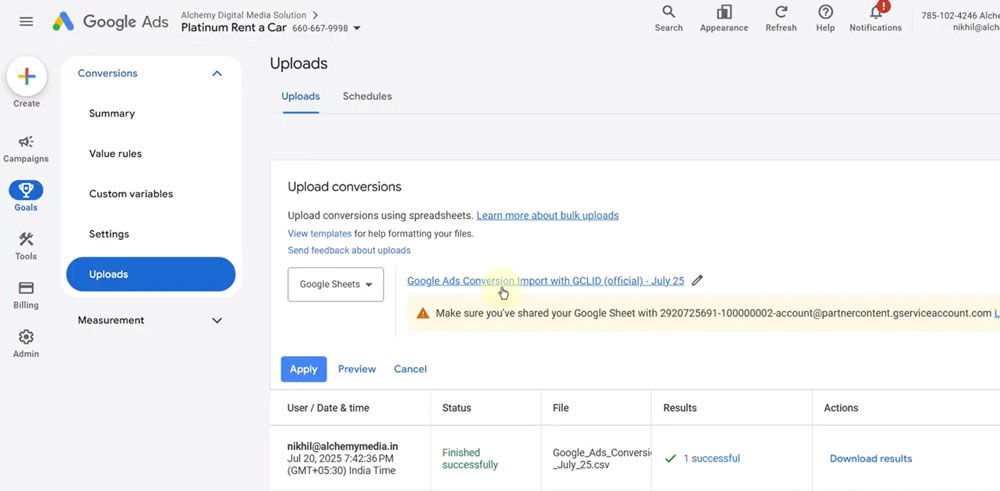Switch to the Schedules tab
Image resolution: width=1000 pixels, height=491 pixels.
point(367,96)
